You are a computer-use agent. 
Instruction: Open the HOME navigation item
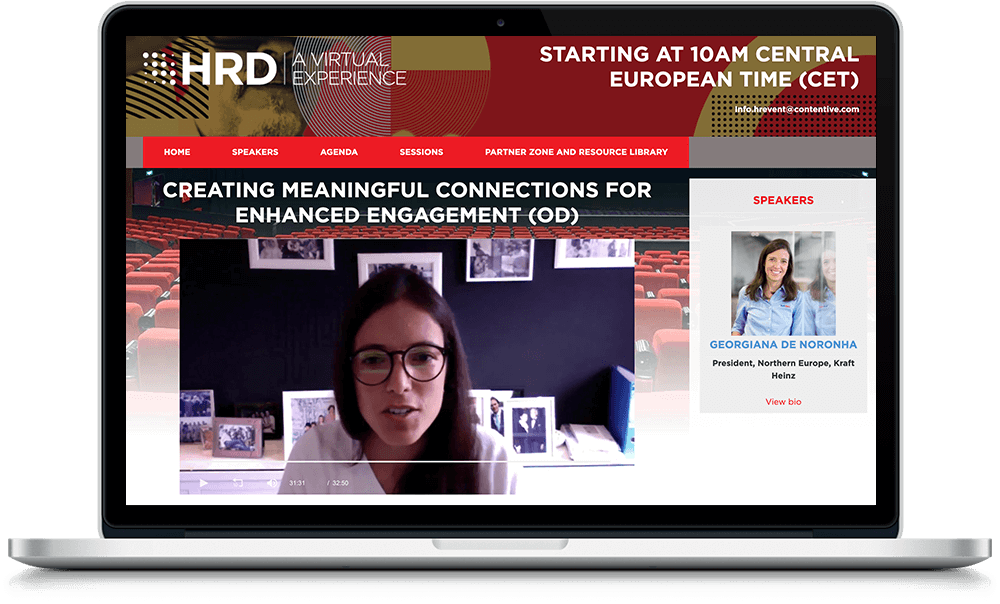coord(176,151)
